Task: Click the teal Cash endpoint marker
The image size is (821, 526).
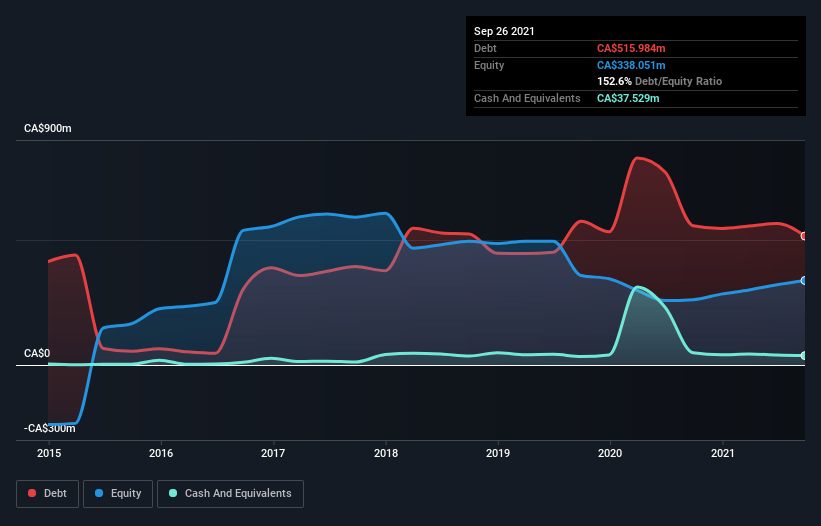Action: click(x=804, y=355)
